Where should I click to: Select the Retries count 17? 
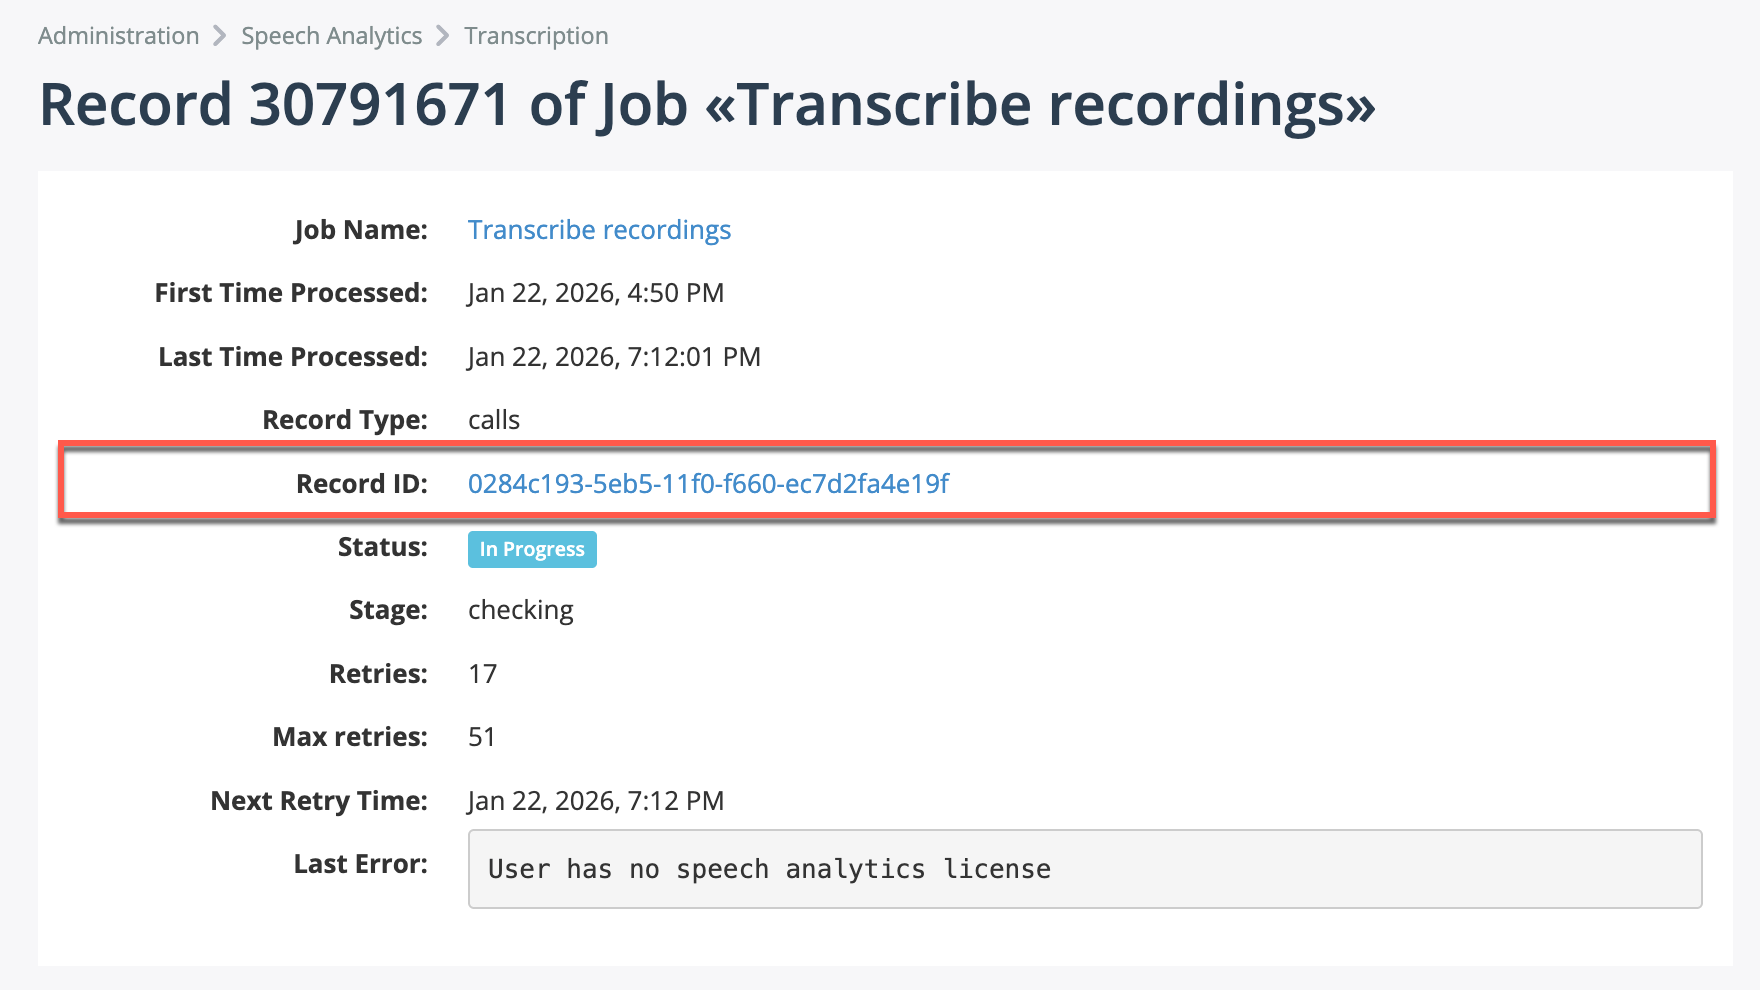coord(483,673)
